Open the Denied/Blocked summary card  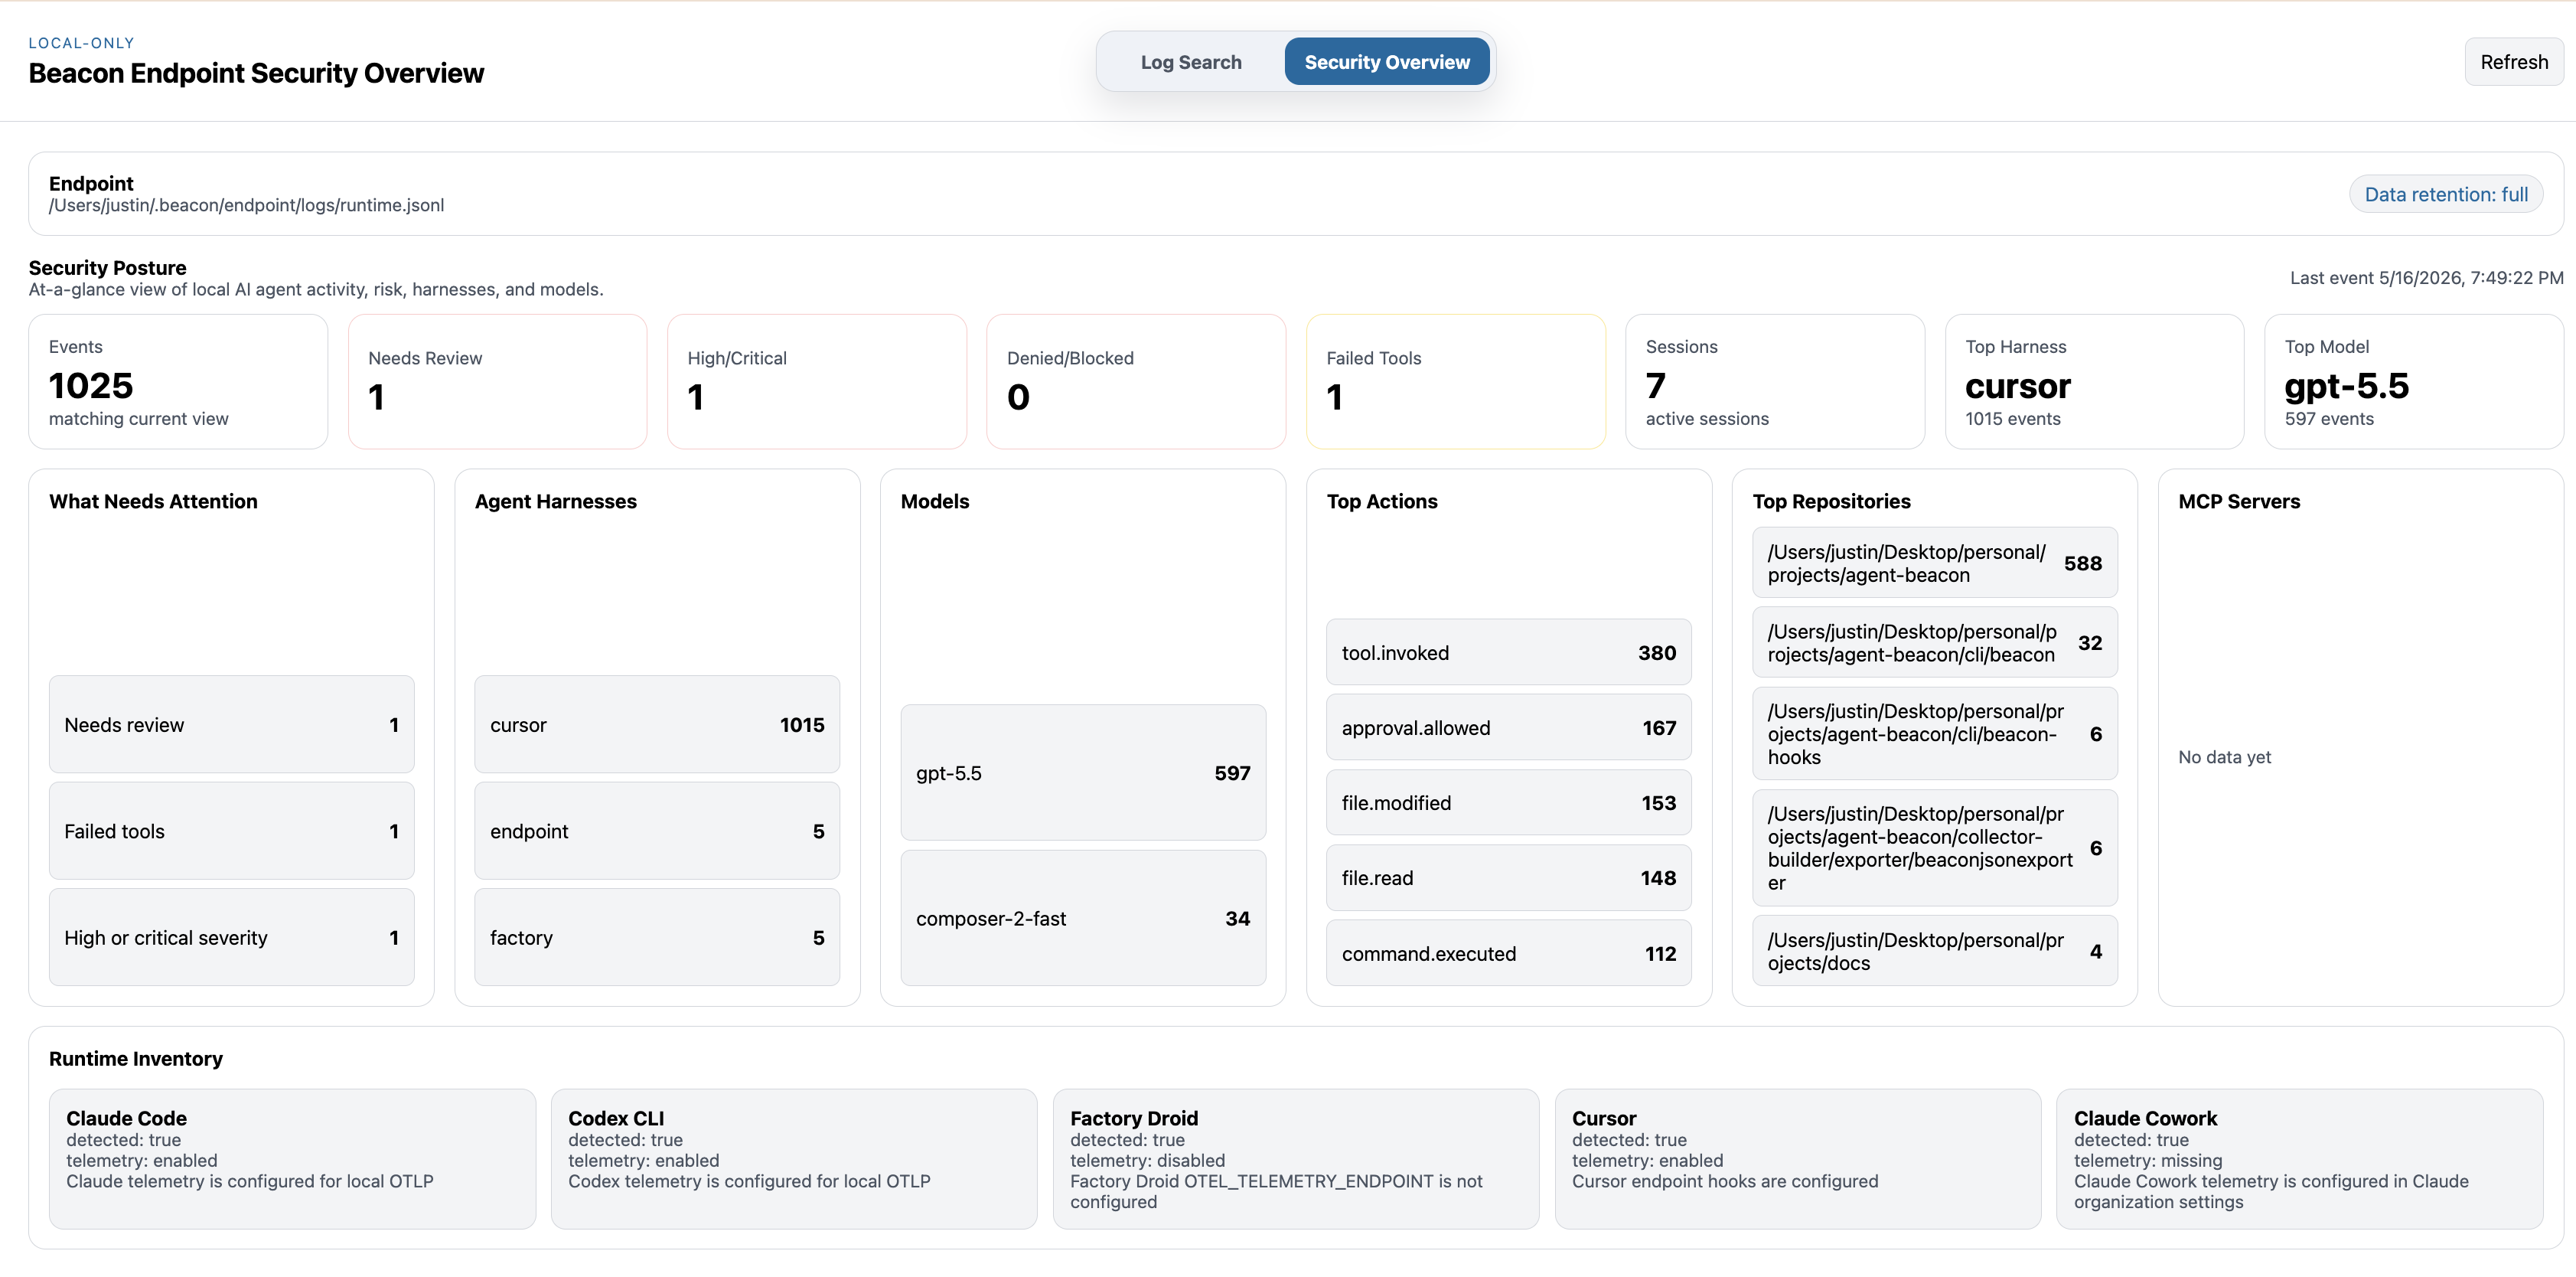pos(1136,382)
